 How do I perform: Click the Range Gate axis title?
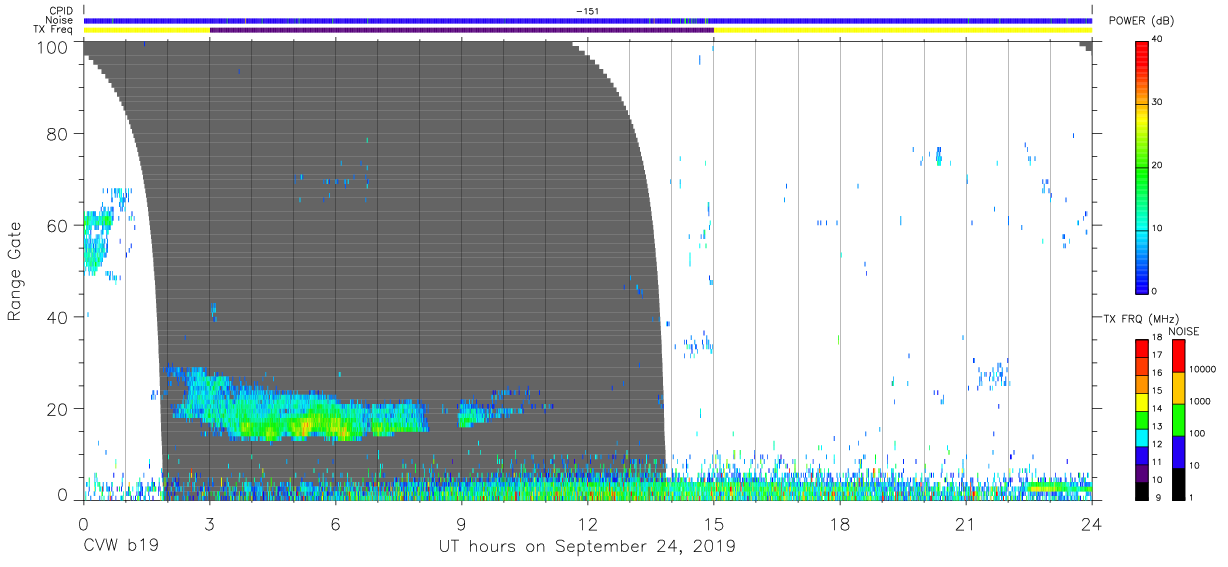pos(15,271)
